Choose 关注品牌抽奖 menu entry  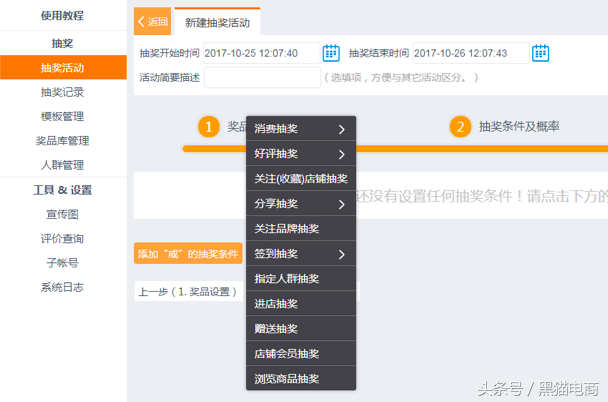coord(301,229)
